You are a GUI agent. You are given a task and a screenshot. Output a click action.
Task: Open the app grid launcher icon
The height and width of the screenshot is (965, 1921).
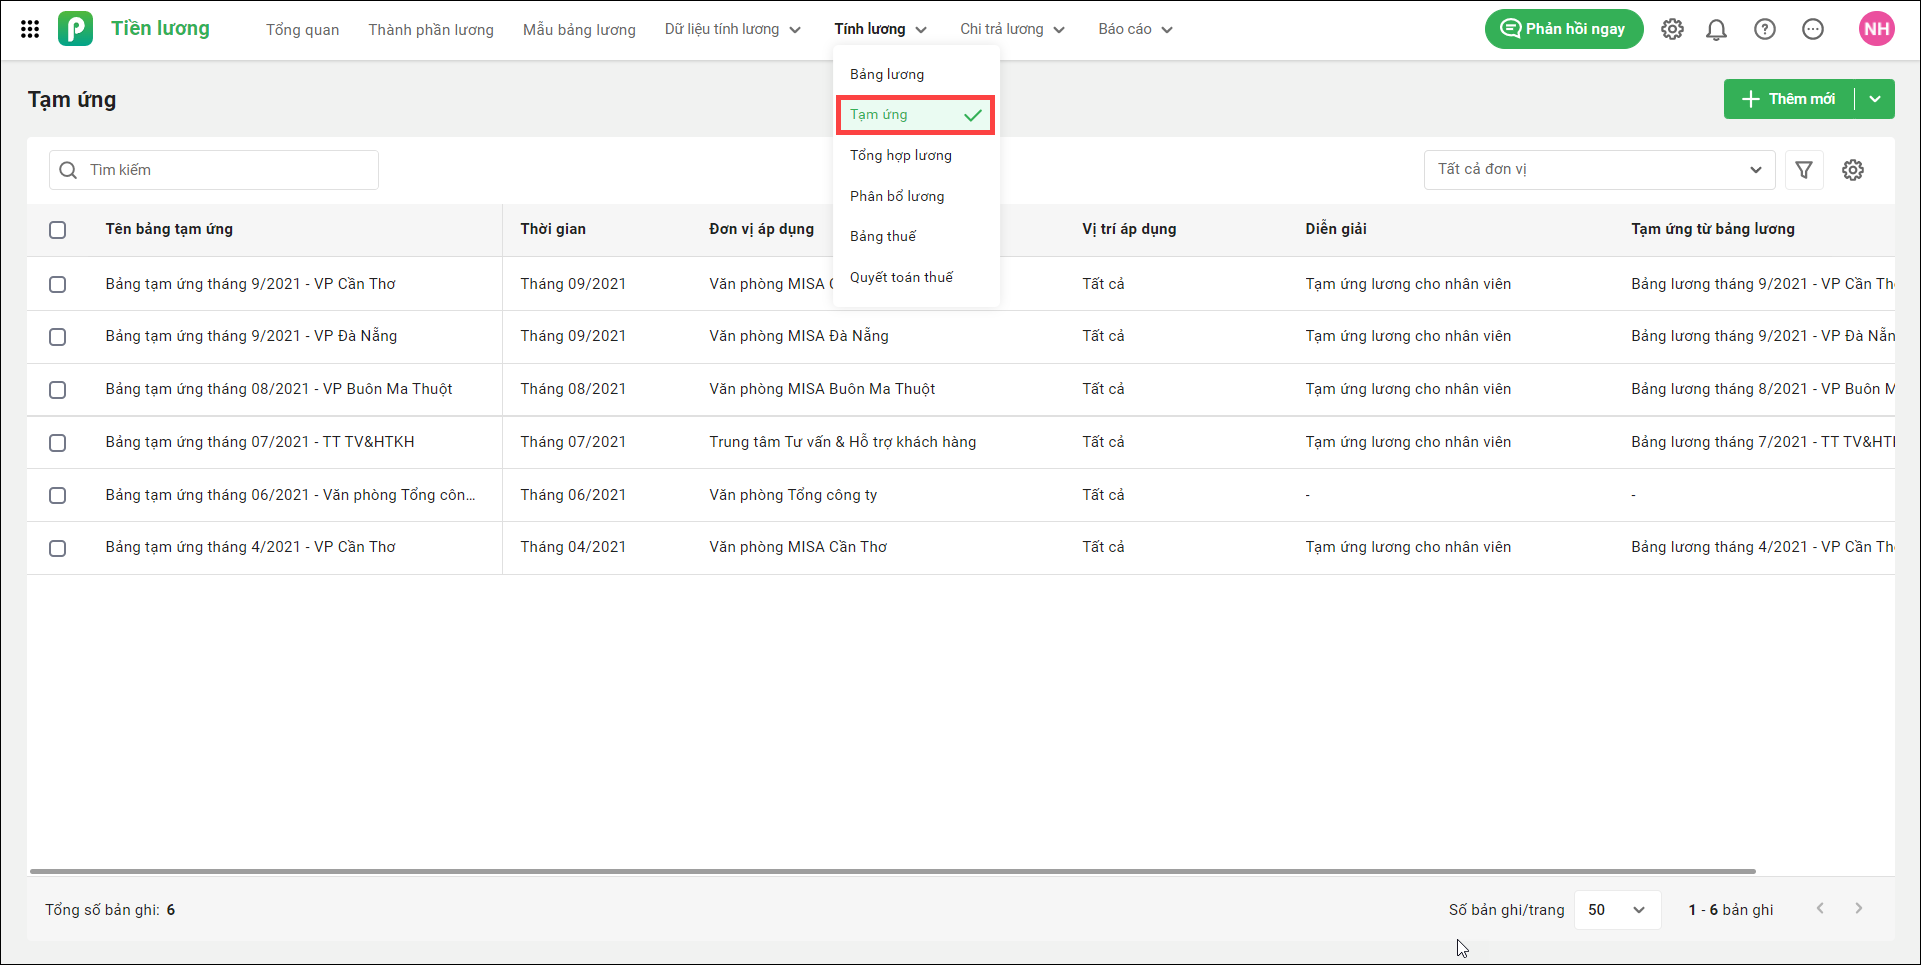coord(30,29)
